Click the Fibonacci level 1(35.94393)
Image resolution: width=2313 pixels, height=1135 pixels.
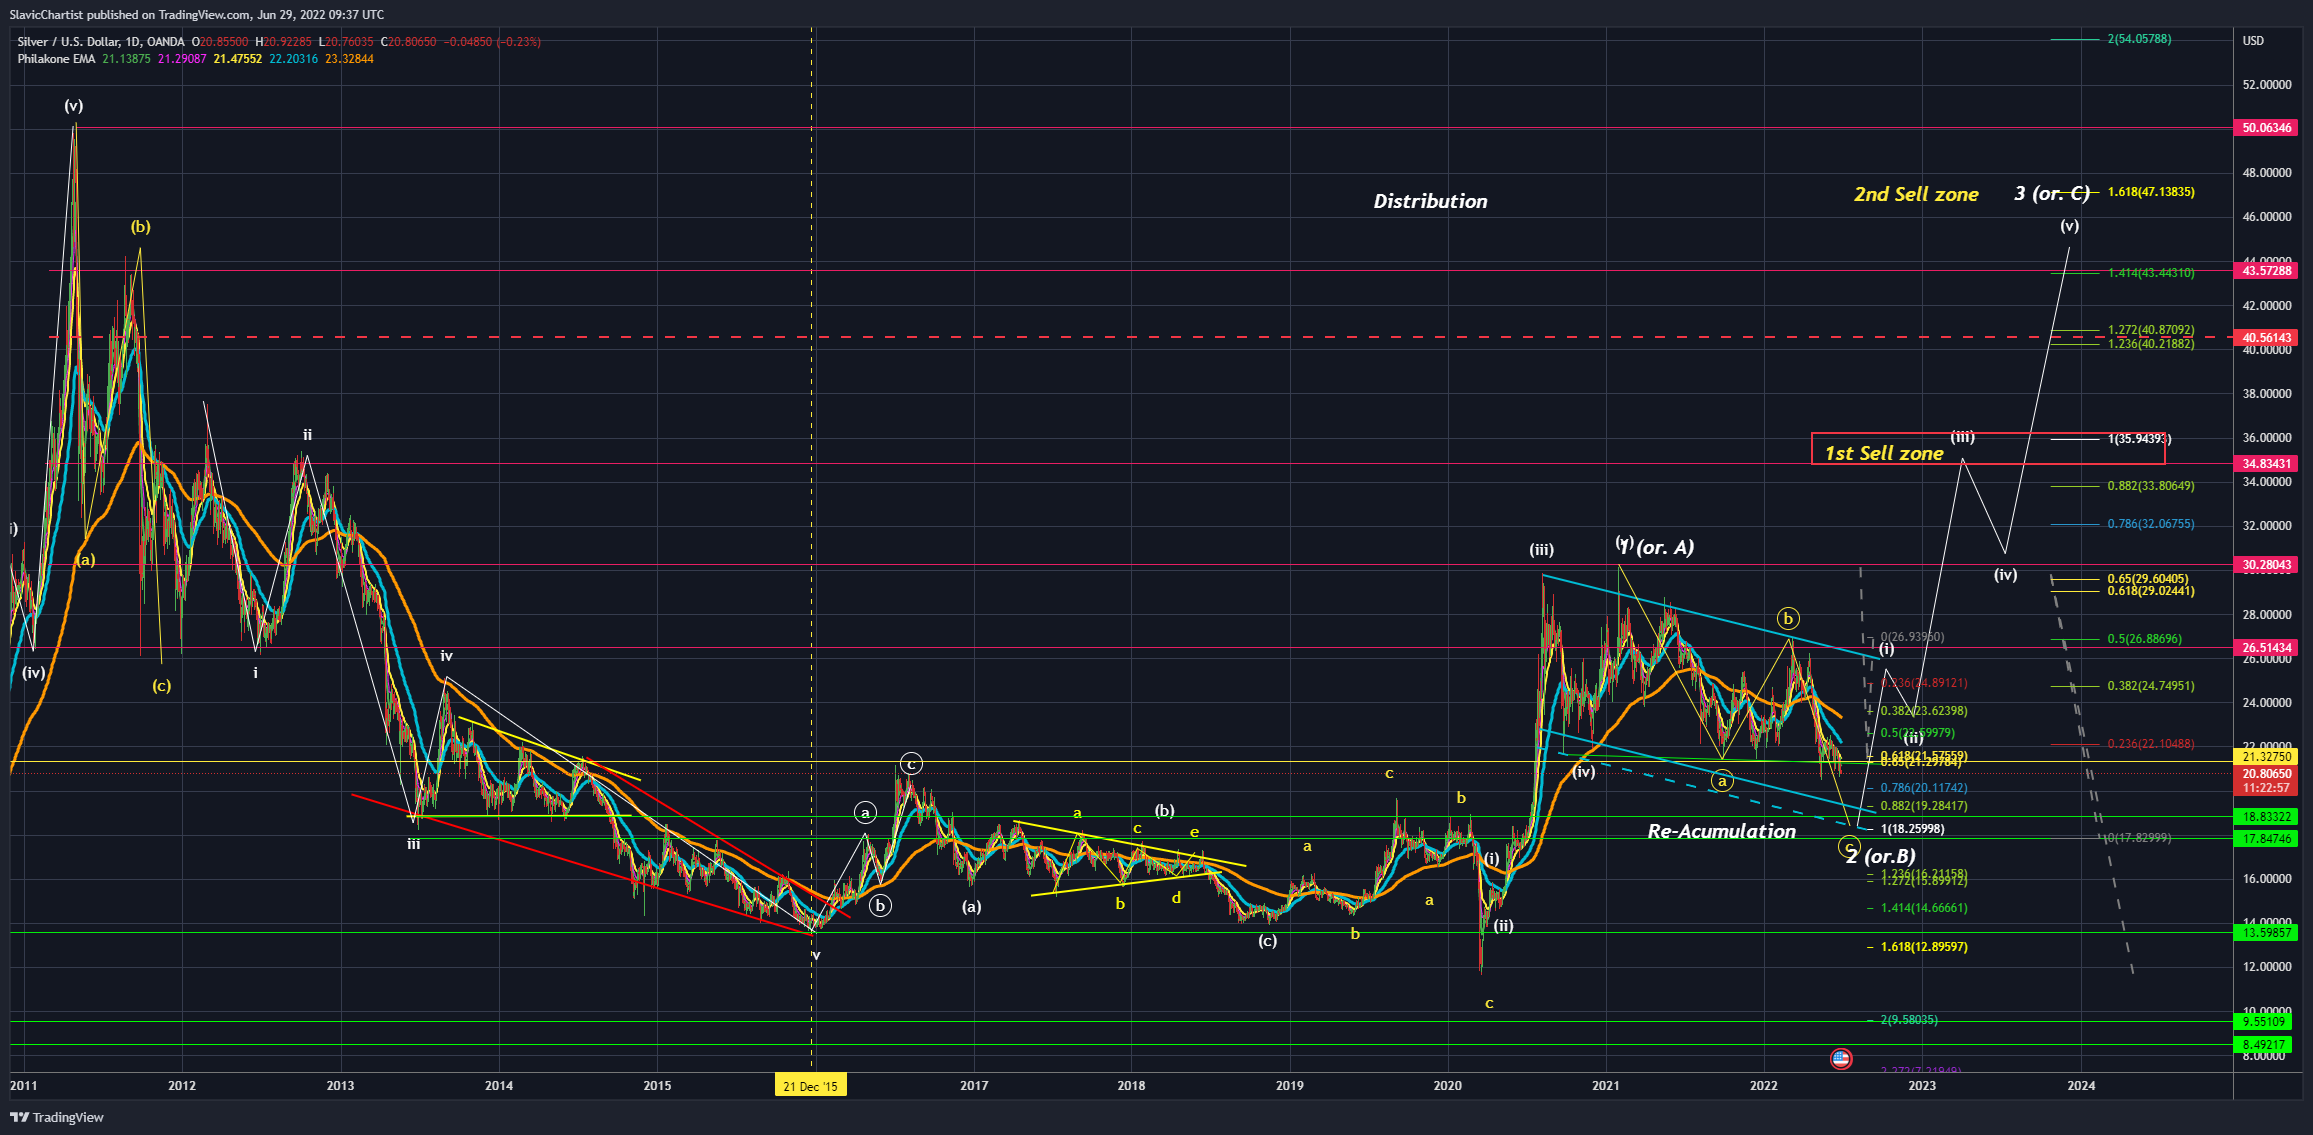pos(2139,439)
